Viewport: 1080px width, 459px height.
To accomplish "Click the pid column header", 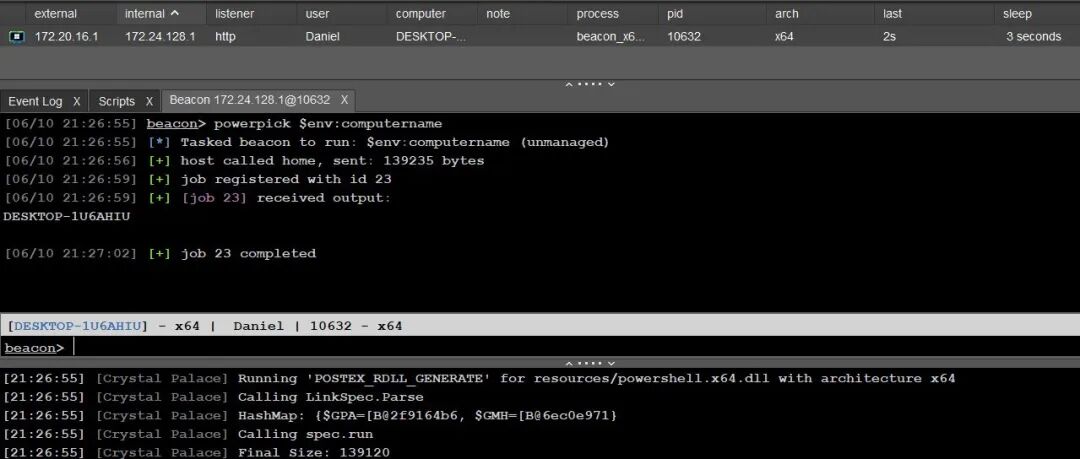I will click(x=676, y=14).
